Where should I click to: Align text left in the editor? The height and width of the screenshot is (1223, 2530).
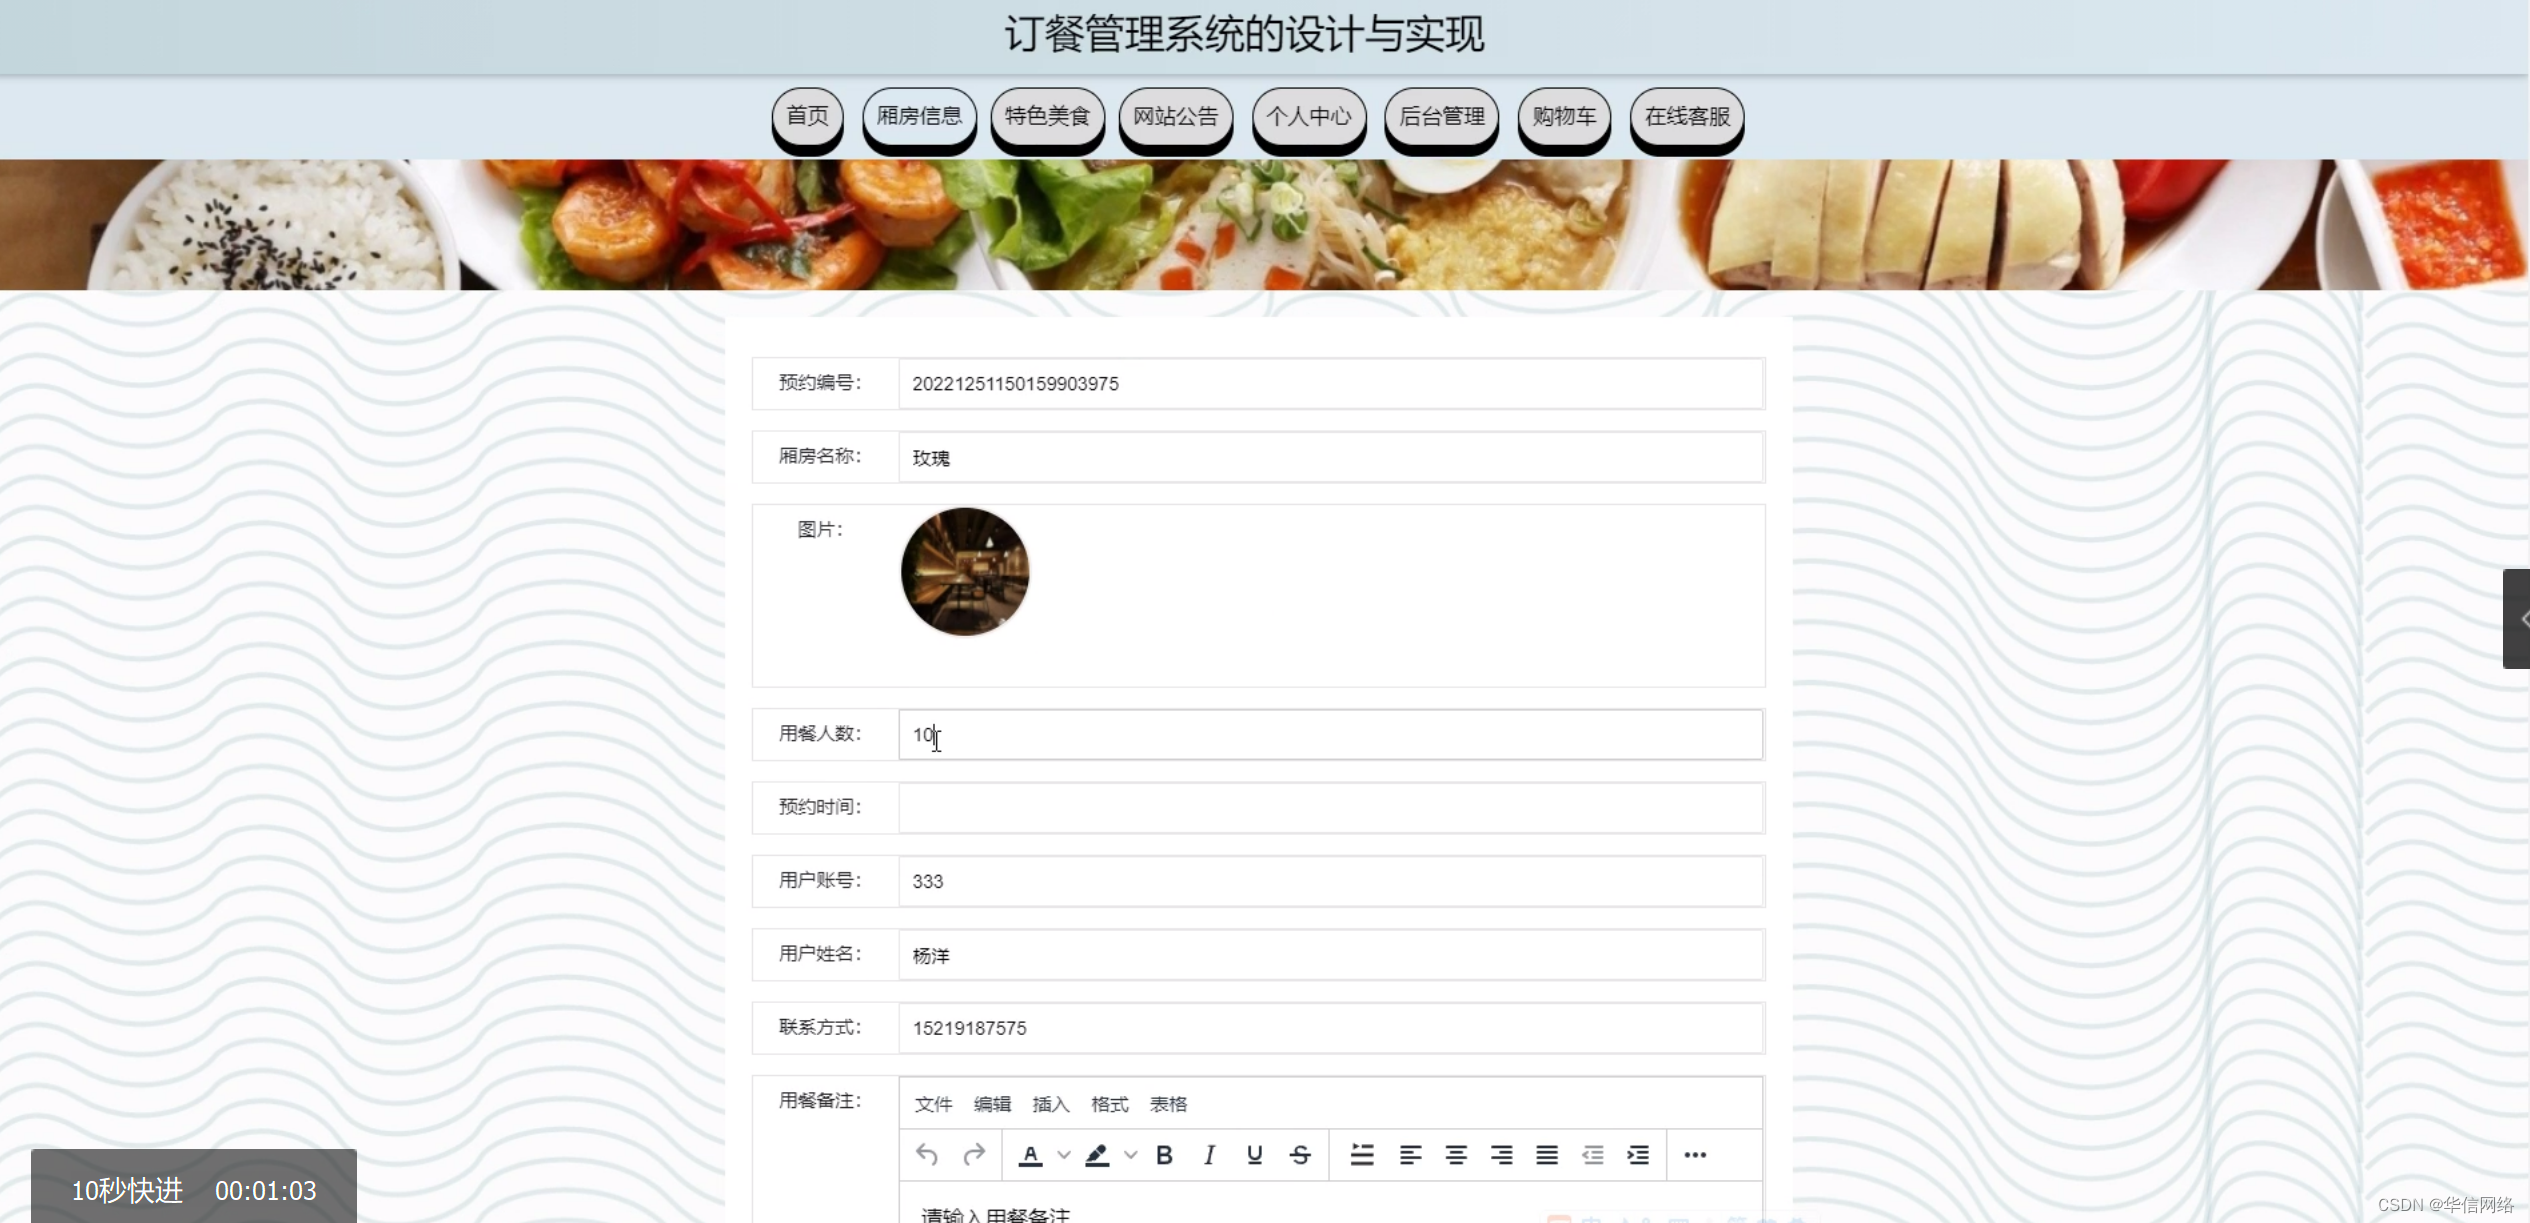(x=1410, y=1155)
